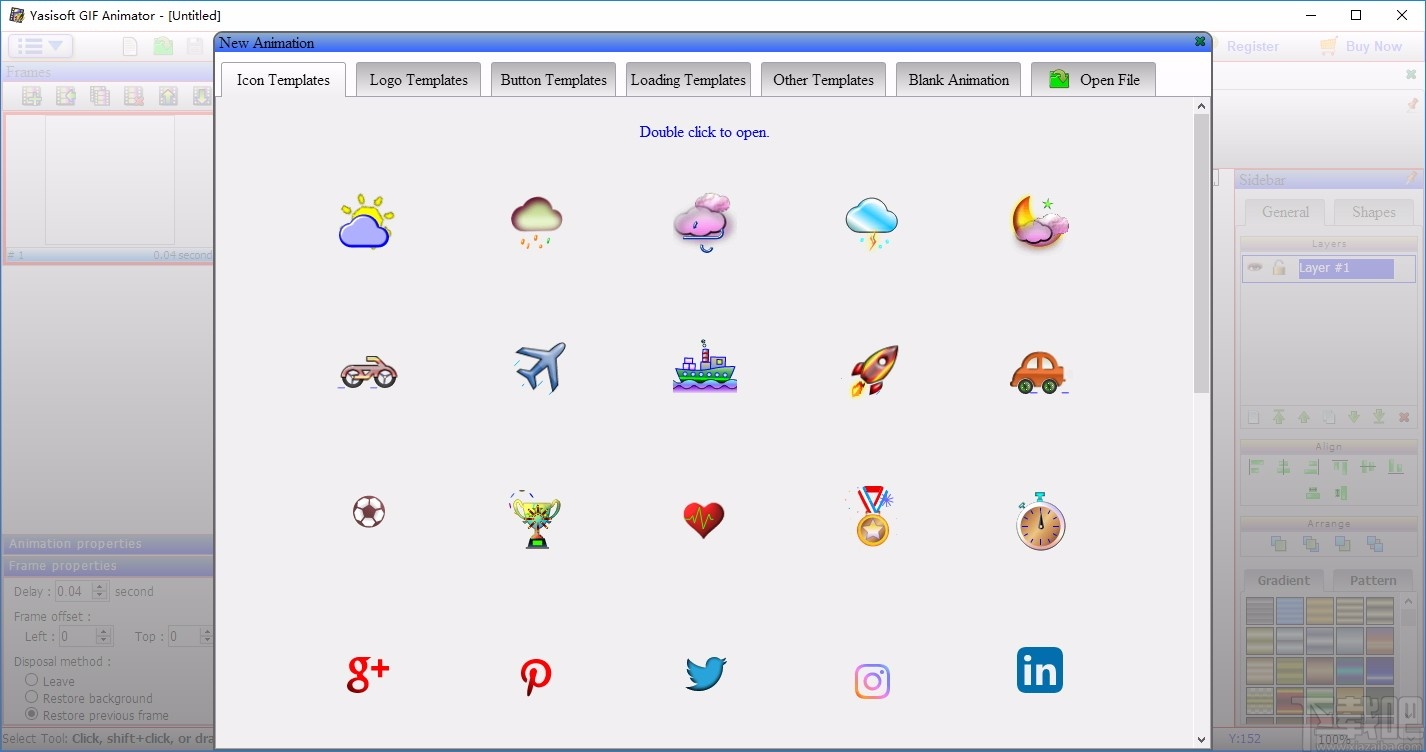Choose Restore background disposal method
Viewport: 1426px width, 752px height.
(31, 698)
